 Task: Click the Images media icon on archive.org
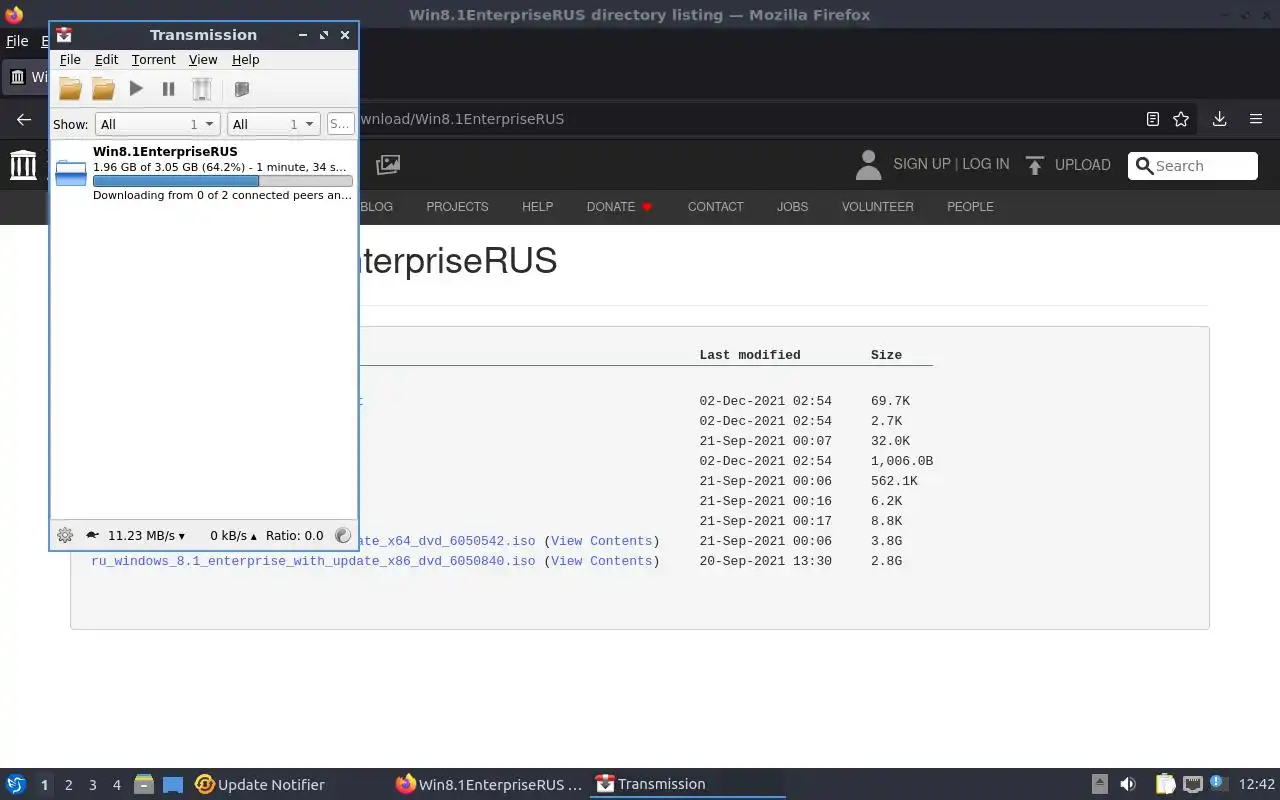pyautogui.click(x=388, y=164)
